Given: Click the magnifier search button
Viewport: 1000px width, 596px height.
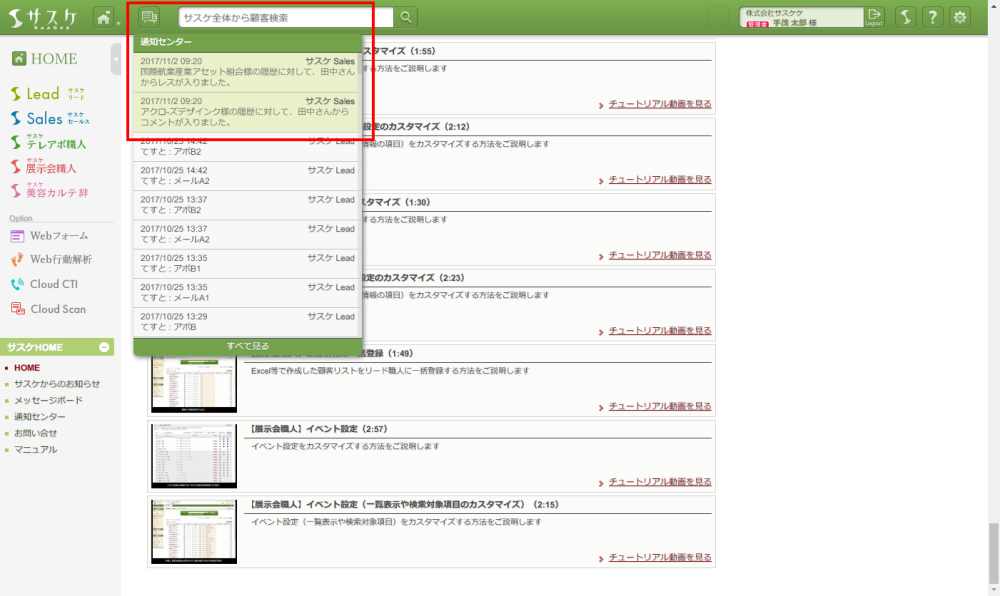Looking at the screenshot, I should (x=406, y=17).
